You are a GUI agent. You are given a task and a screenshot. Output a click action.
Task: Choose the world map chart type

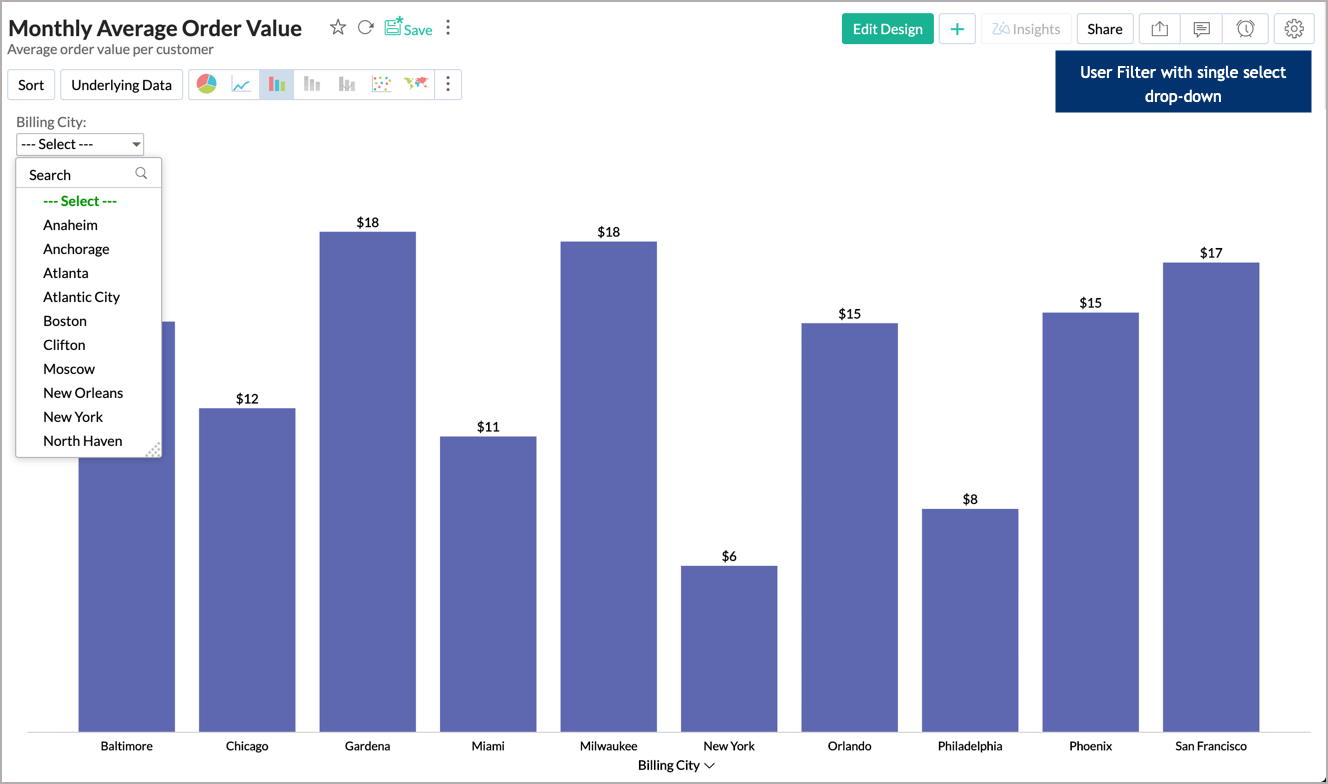click(416, 85)
